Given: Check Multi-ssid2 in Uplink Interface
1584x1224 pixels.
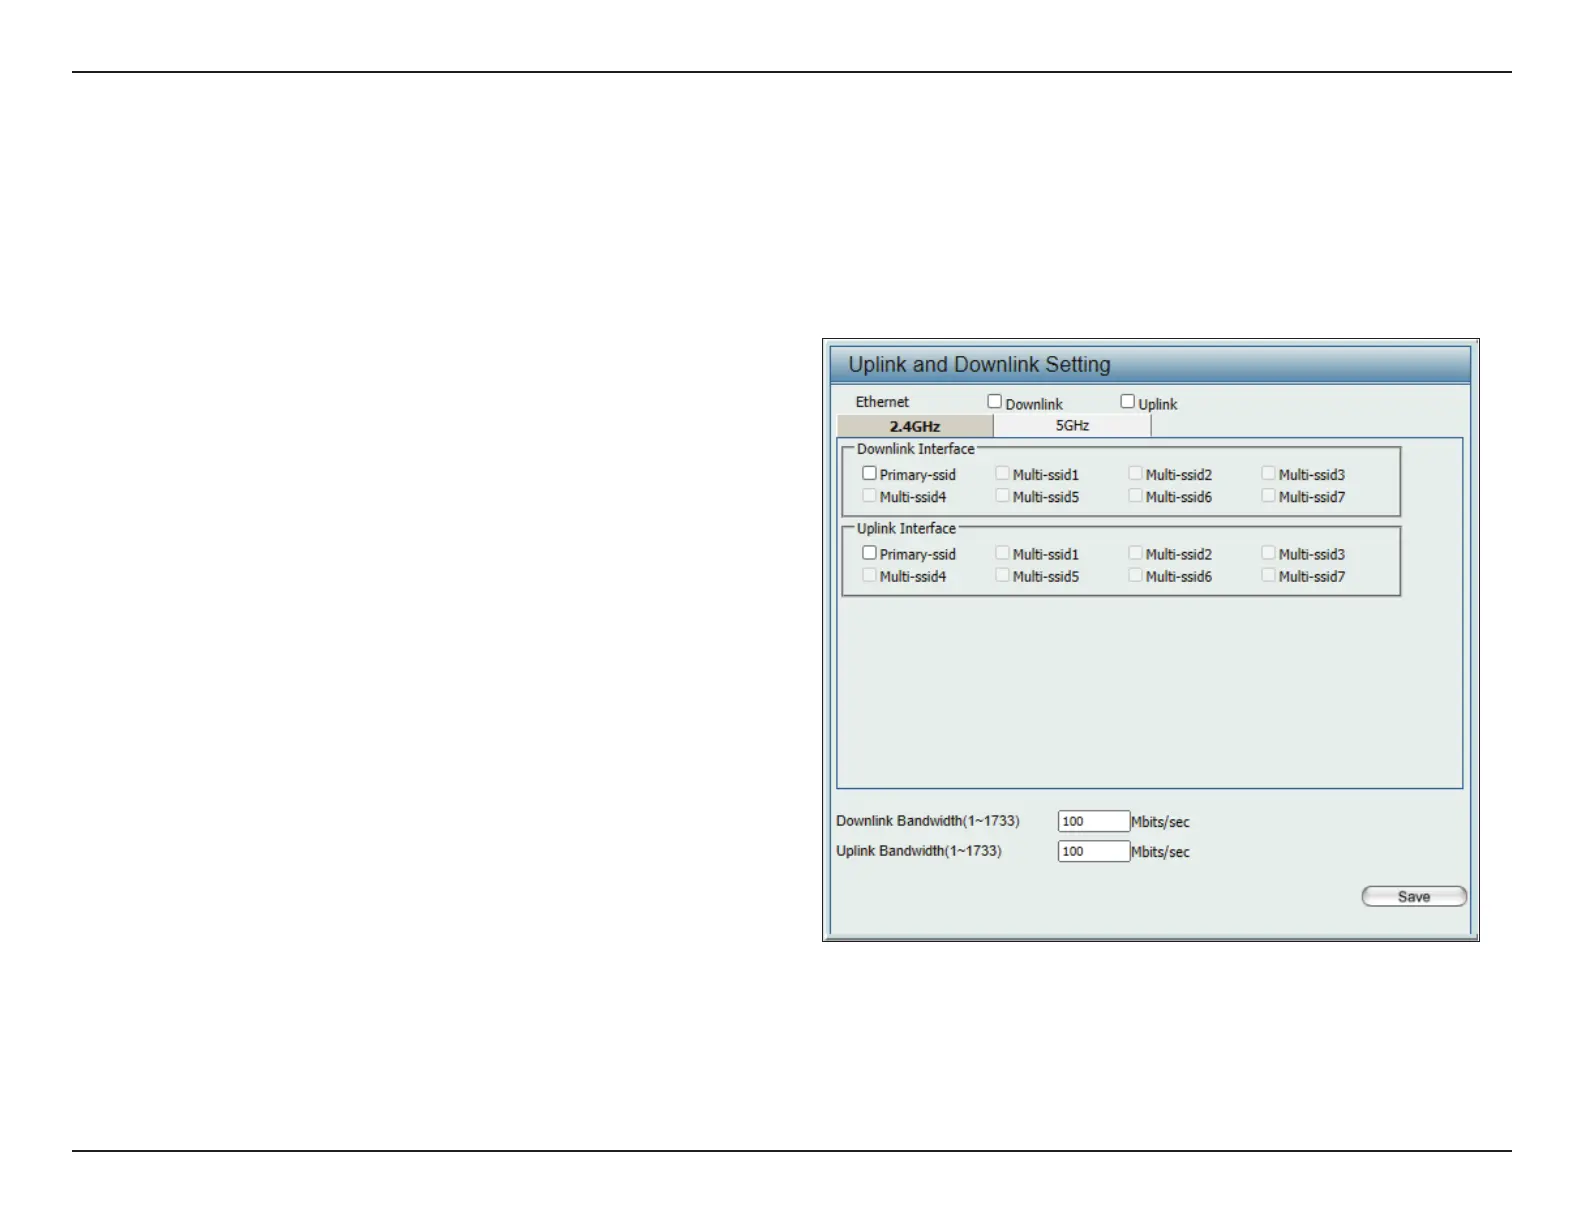Looking at the screenshot, I should [1135, 553].
